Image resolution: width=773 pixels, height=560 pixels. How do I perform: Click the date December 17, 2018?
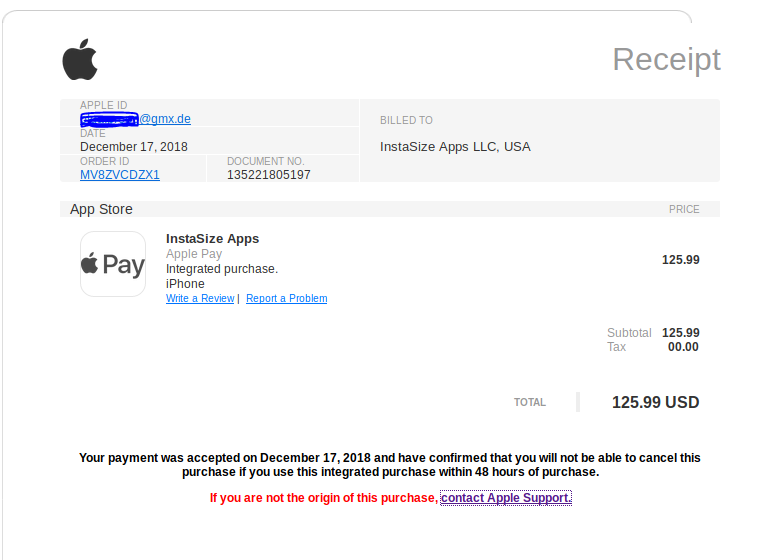point(133,147)
